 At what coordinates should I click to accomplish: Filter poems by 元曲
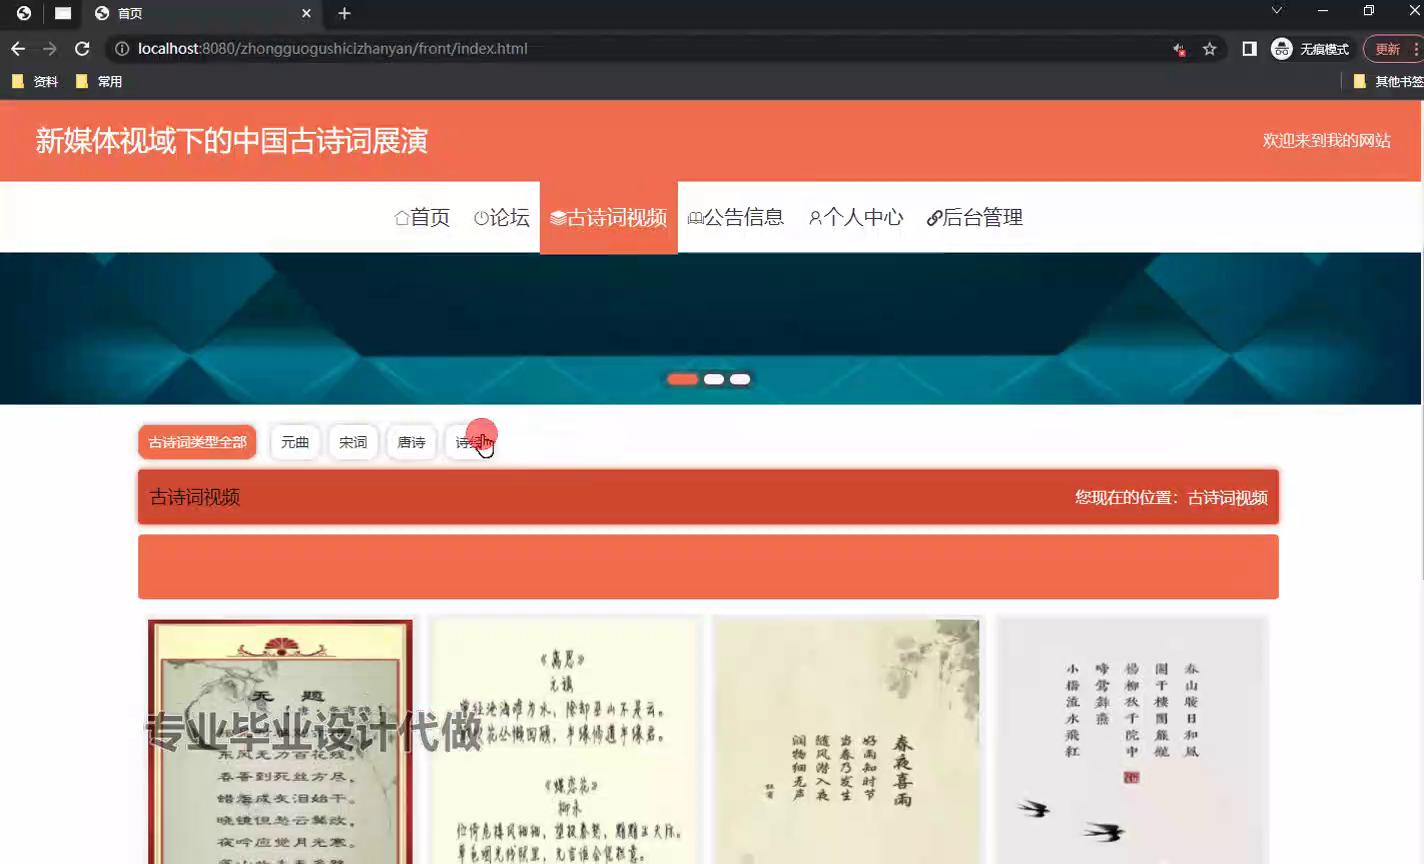pyautogui.click(x=295, y=442)
